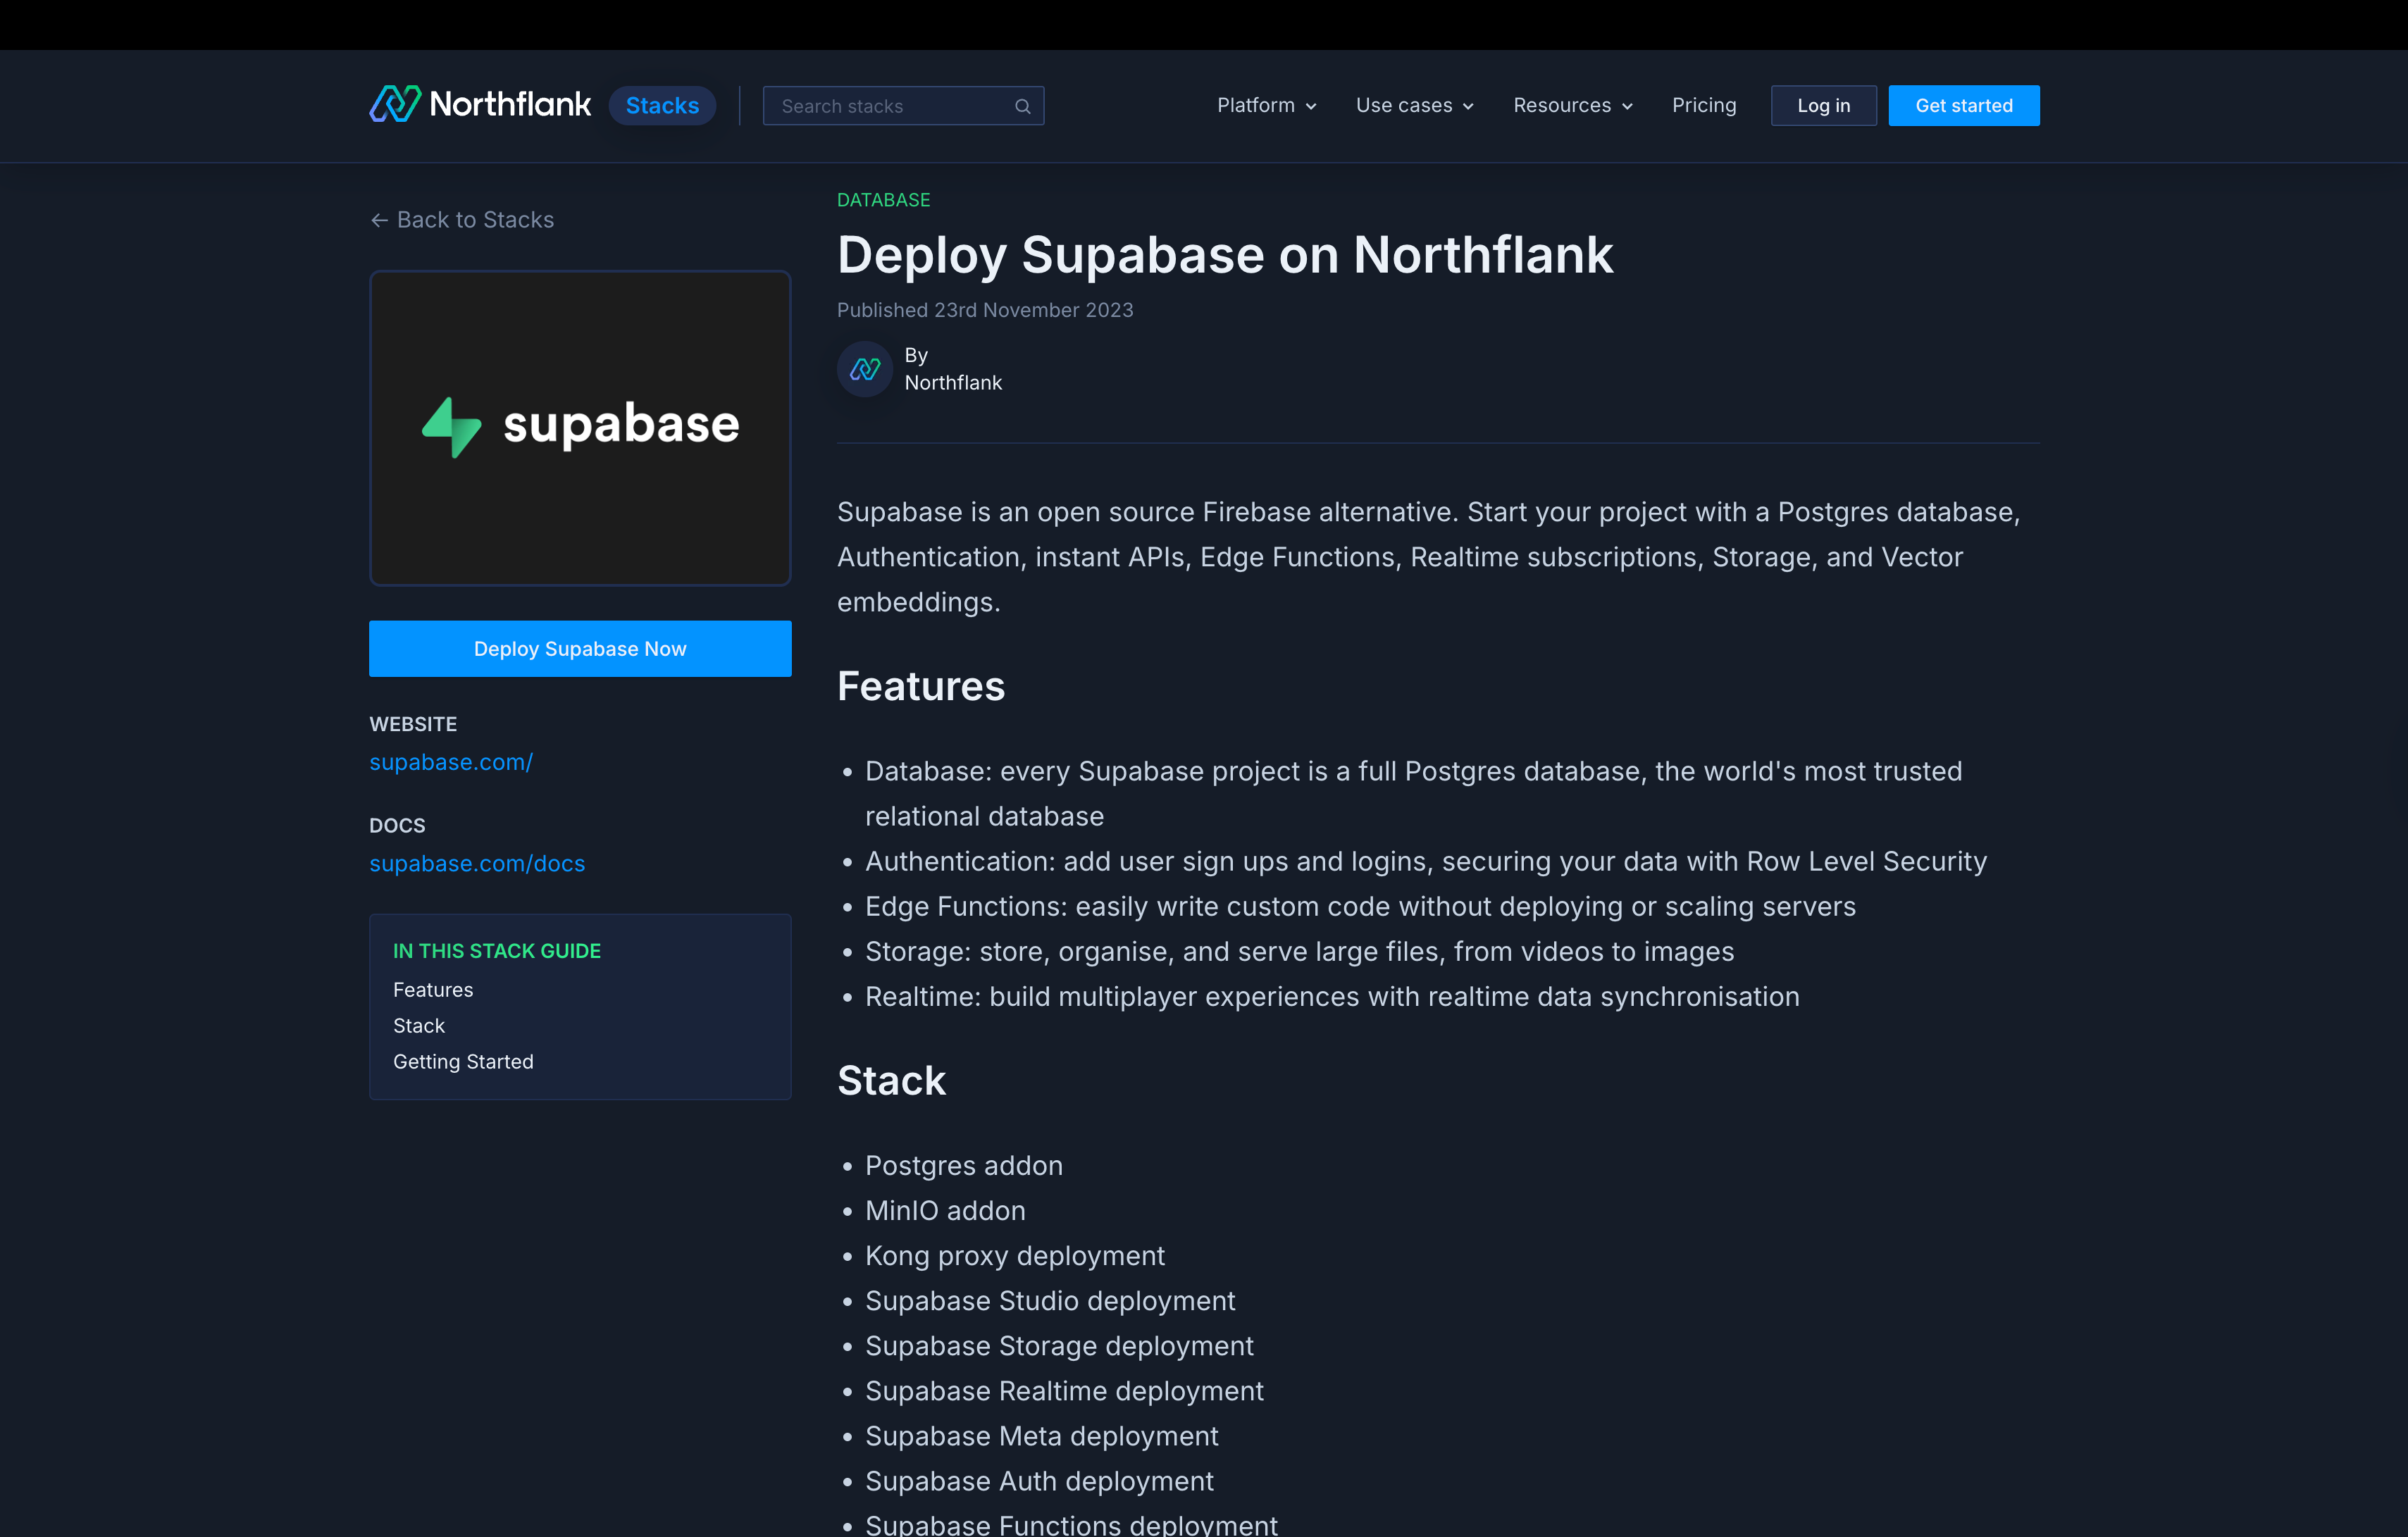Viewport: 2408px width, 1537px height.
Task: Click the Northflank logo
Action: (x=480, y=104)
